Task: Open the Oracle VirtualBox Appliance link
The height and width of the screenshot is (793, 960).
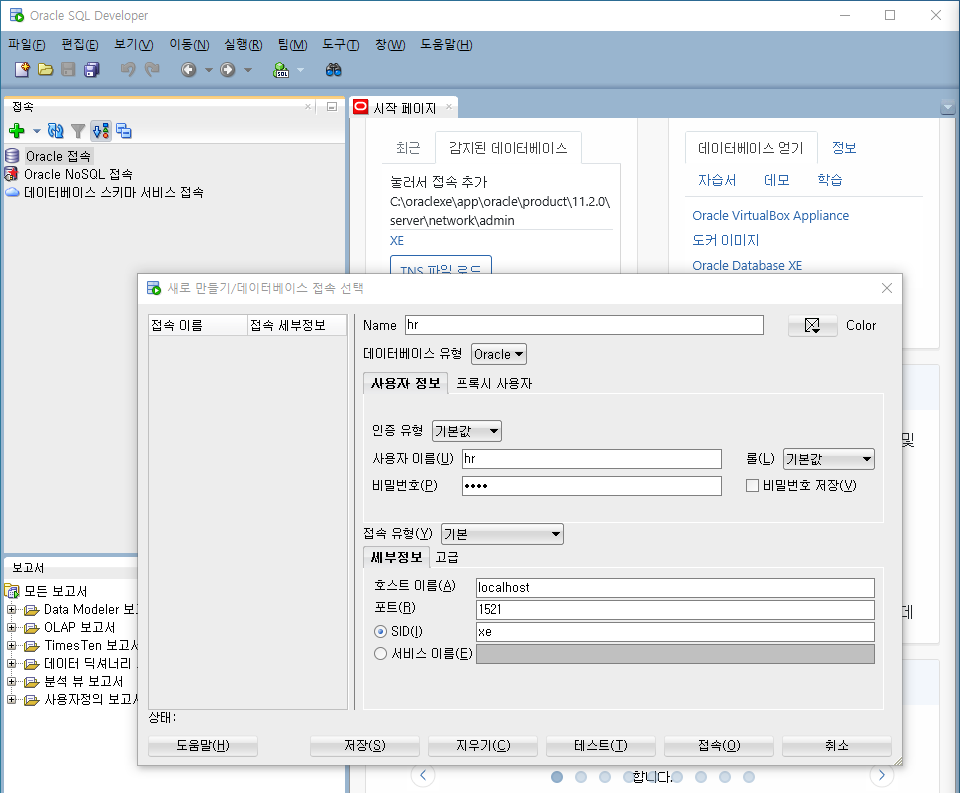Action: (x=770, y=216)
